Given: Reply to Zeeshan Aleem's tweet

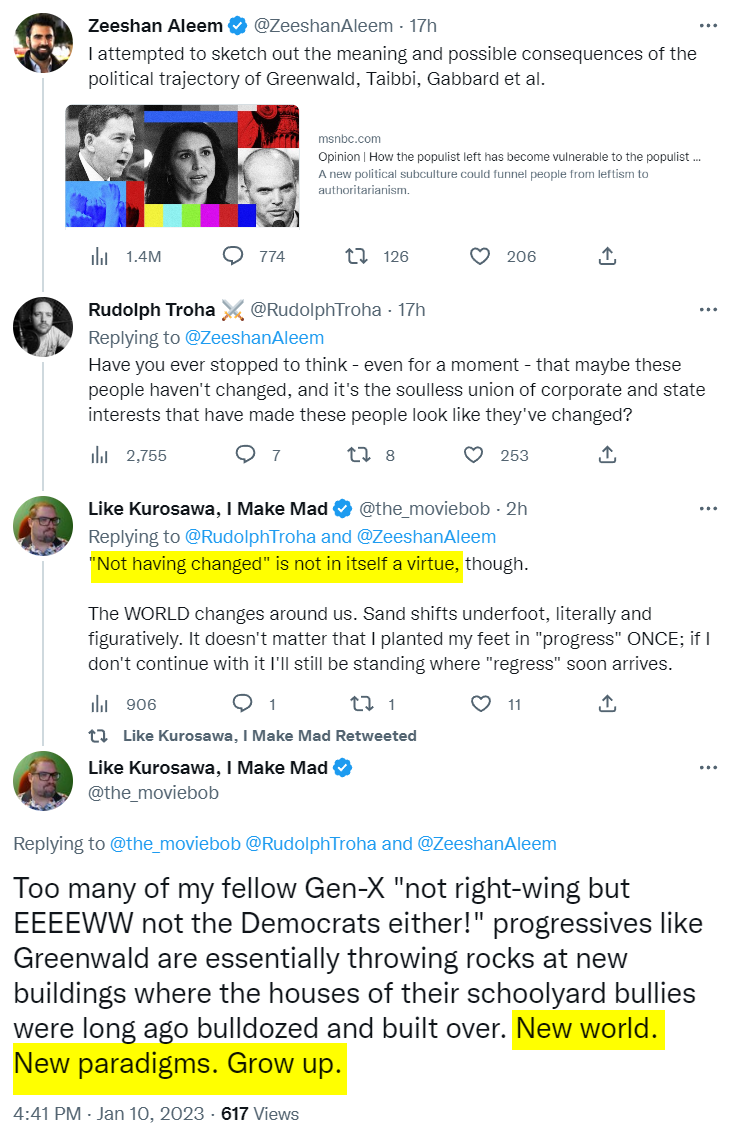Looking at the screenshot, I should point(233,256).
